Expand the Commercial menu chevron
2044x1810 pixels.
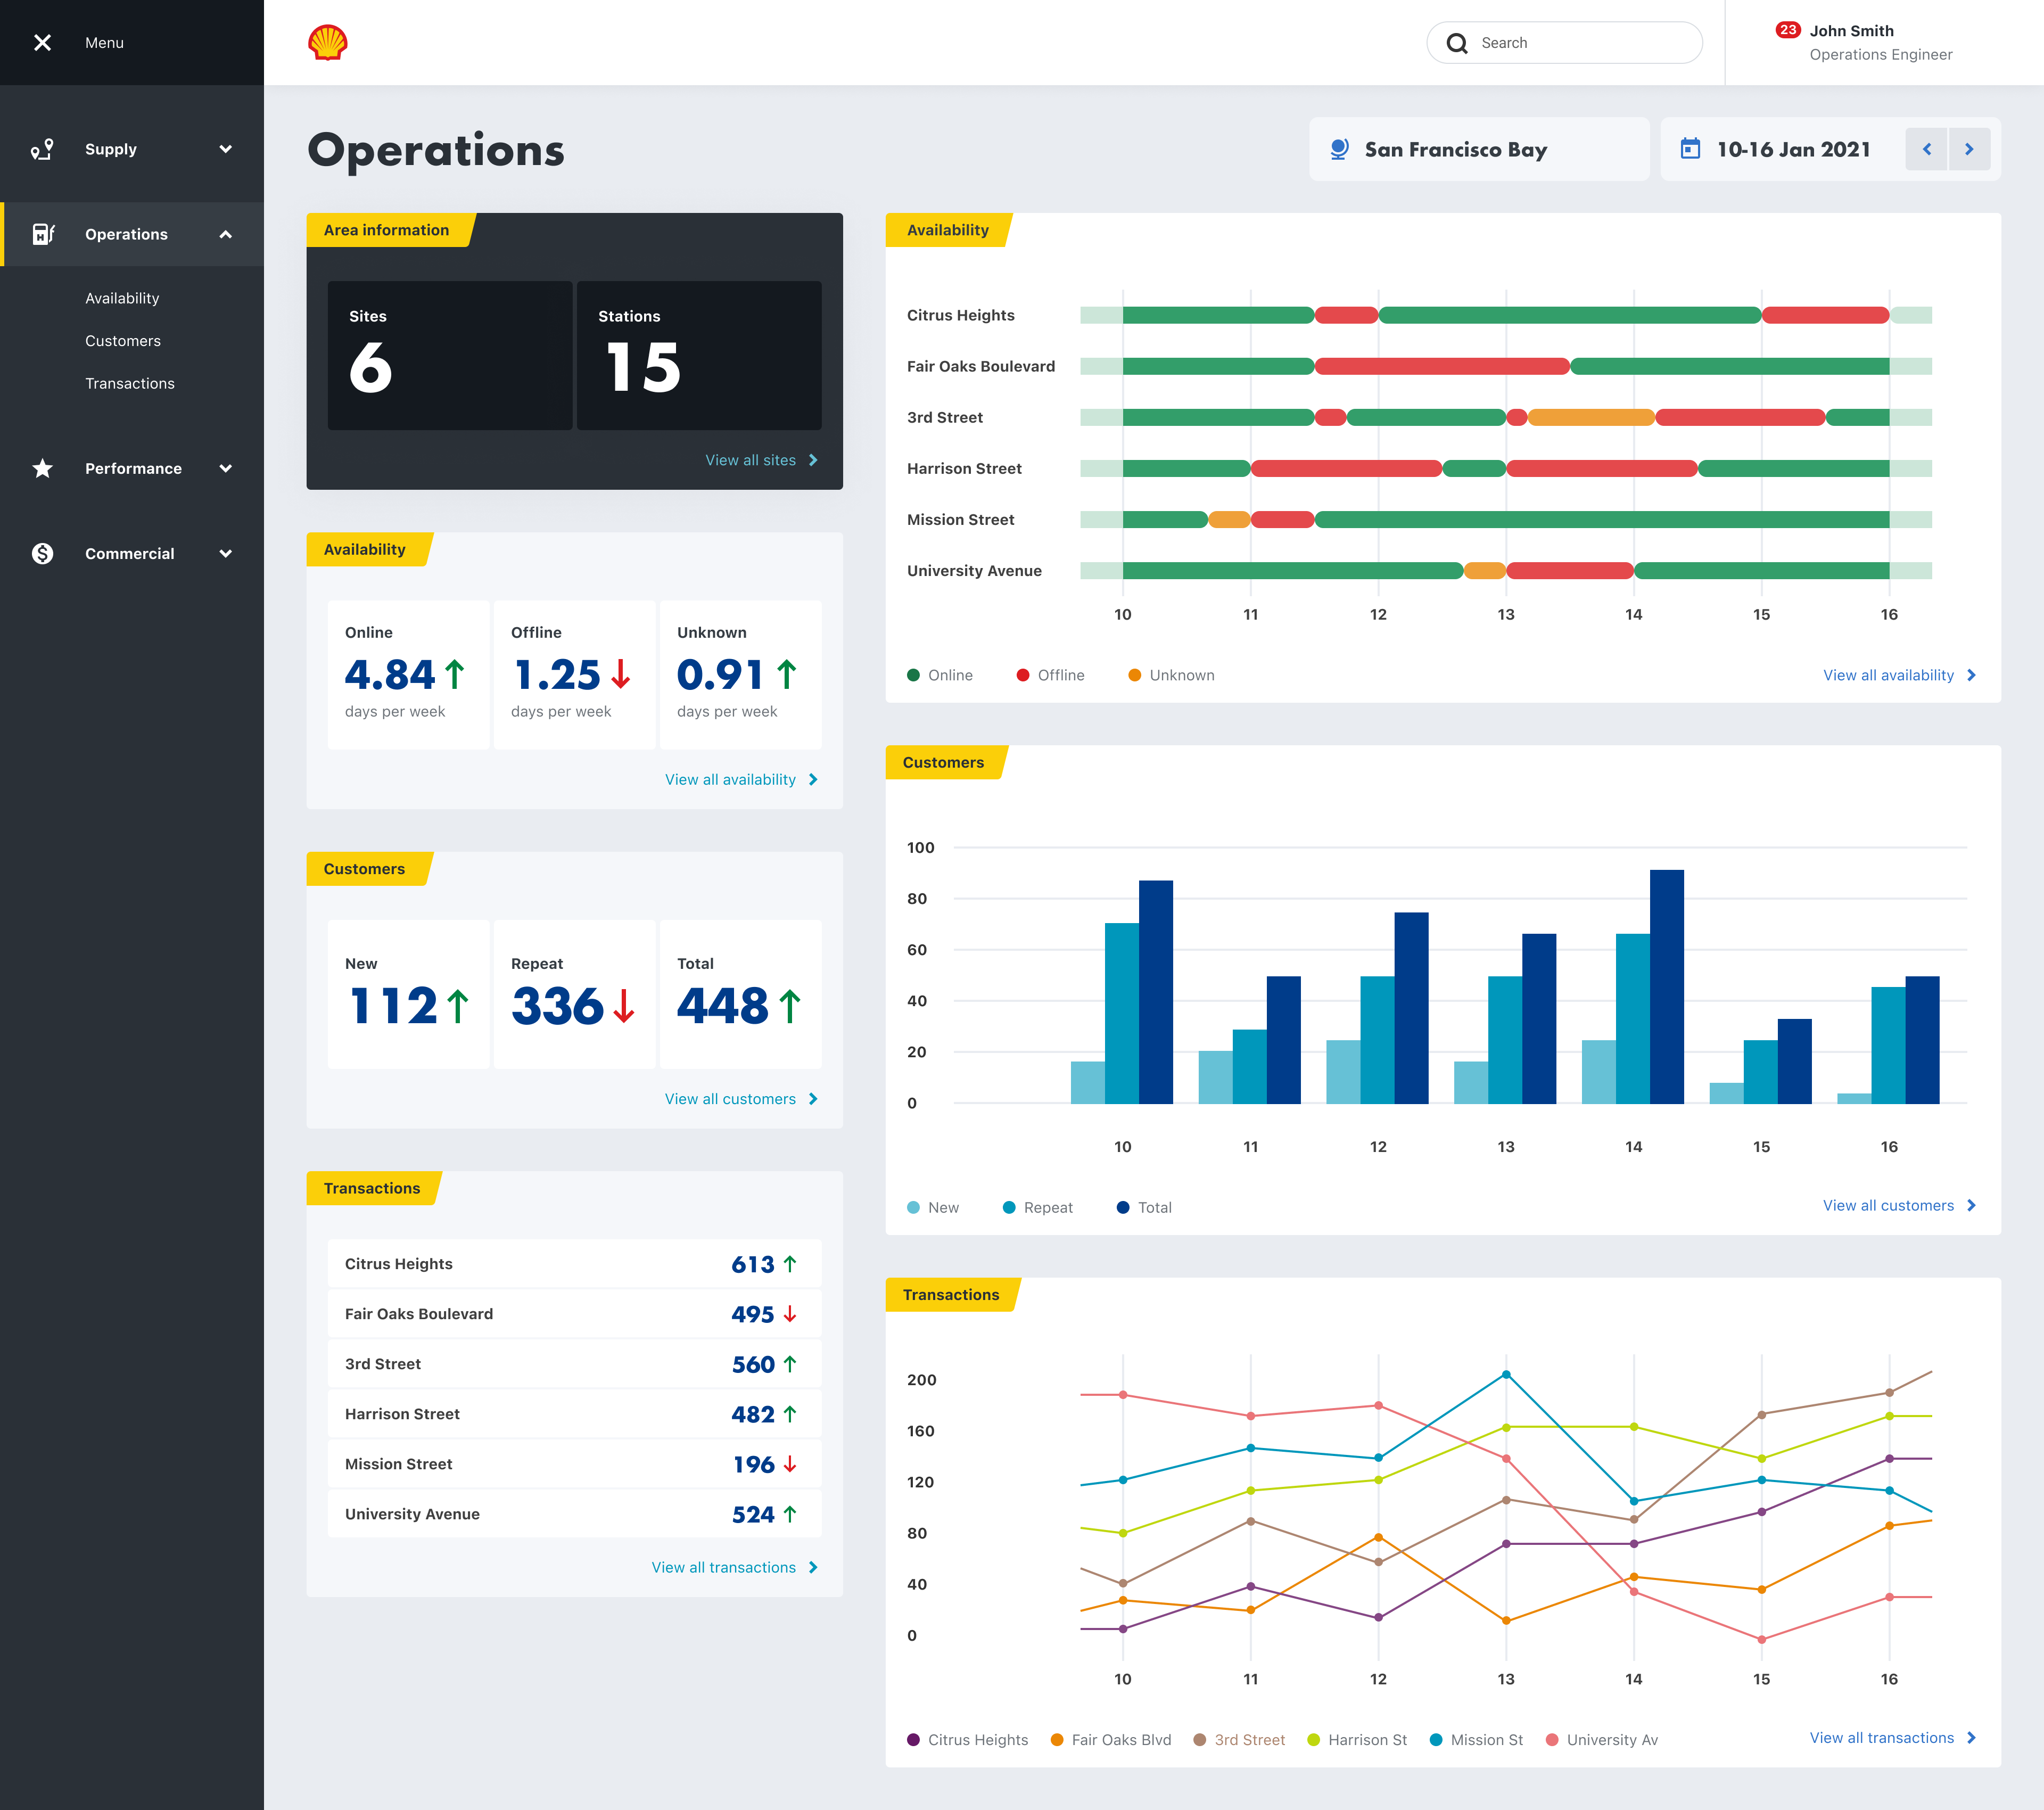(x=225, y=553)
